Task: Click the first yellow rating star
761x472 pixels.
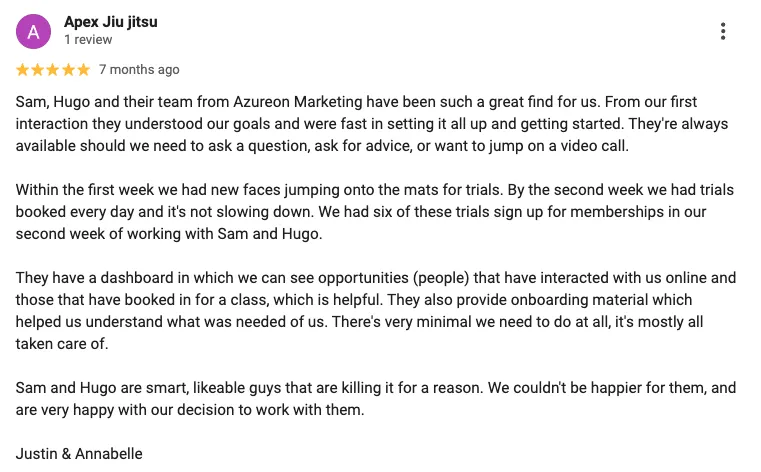Action: pyautogui.click(x=22, y=70)
